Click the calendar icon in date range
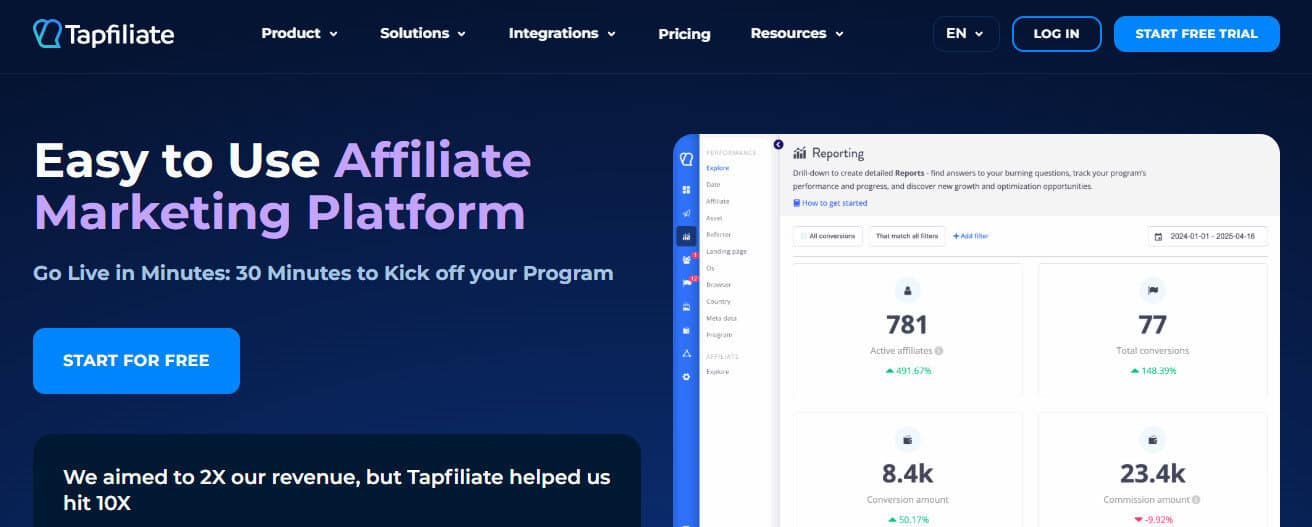The width and height of the screenshot is (1312, 527). pos(1159,237)
